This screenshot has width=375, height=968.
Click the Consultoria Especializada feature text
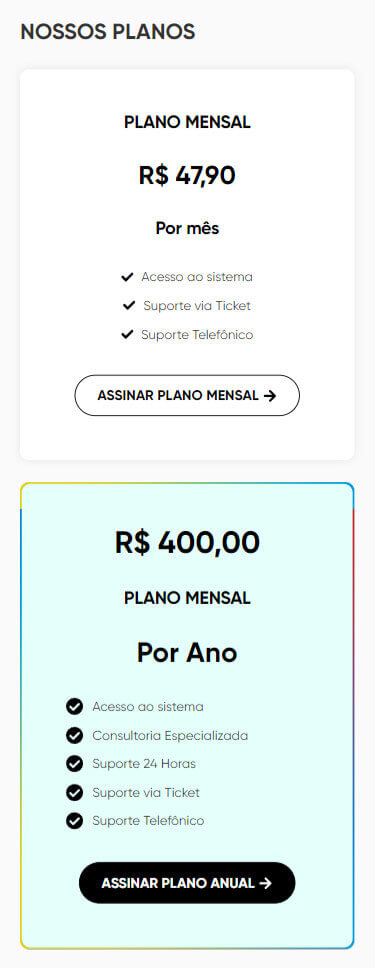[x=170, y=736]
